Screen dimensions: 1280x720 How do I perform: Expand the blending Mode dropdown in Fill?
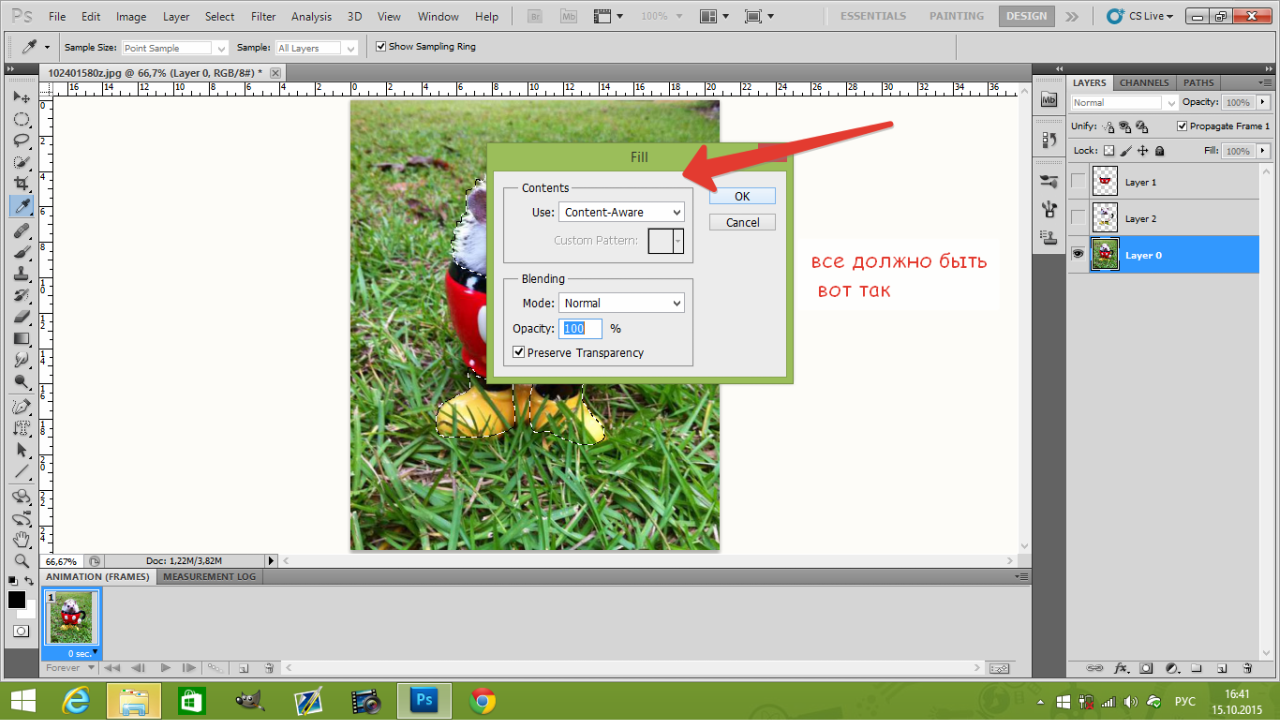(x=621, y=303)
